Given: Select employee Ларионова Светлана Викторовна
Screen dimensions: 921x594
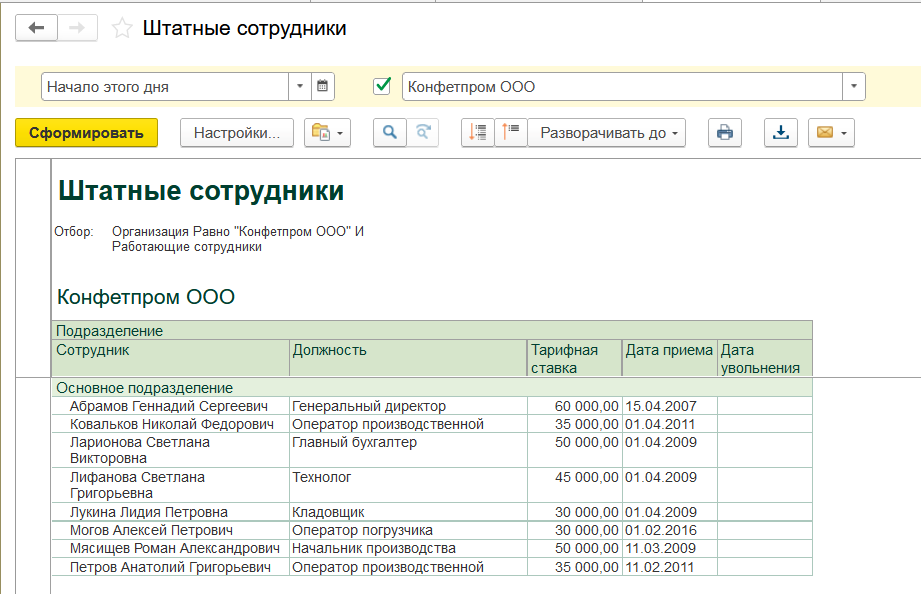Looking at the screenshot, I should tap(171, 450).
